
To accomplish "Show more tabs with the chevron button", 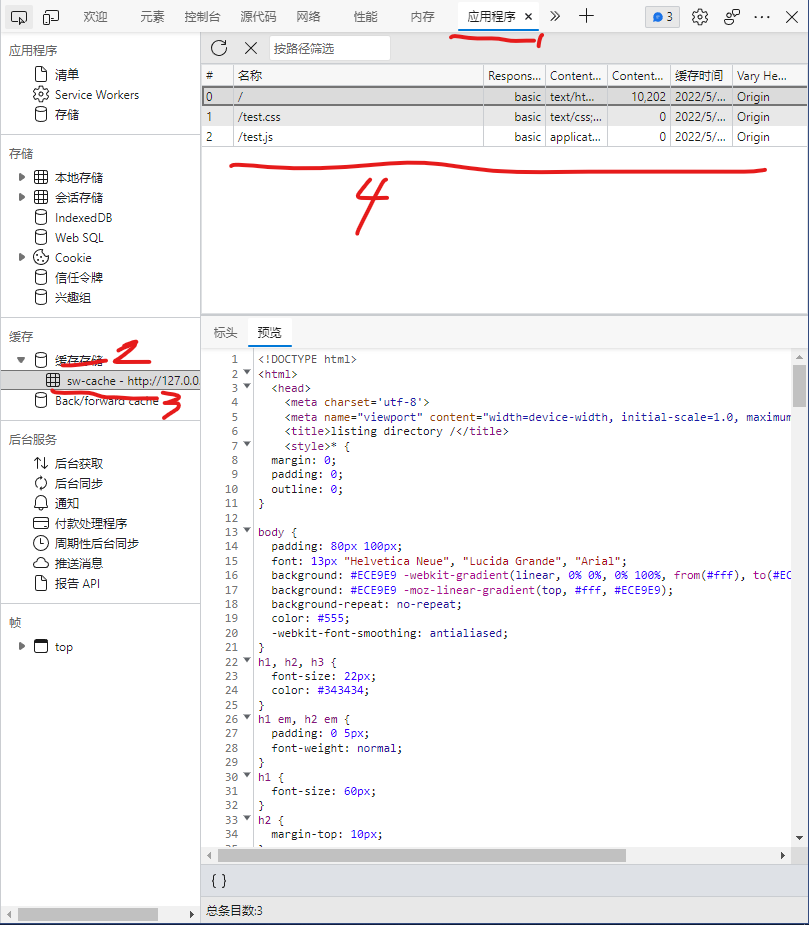I will tap(555, 16).
